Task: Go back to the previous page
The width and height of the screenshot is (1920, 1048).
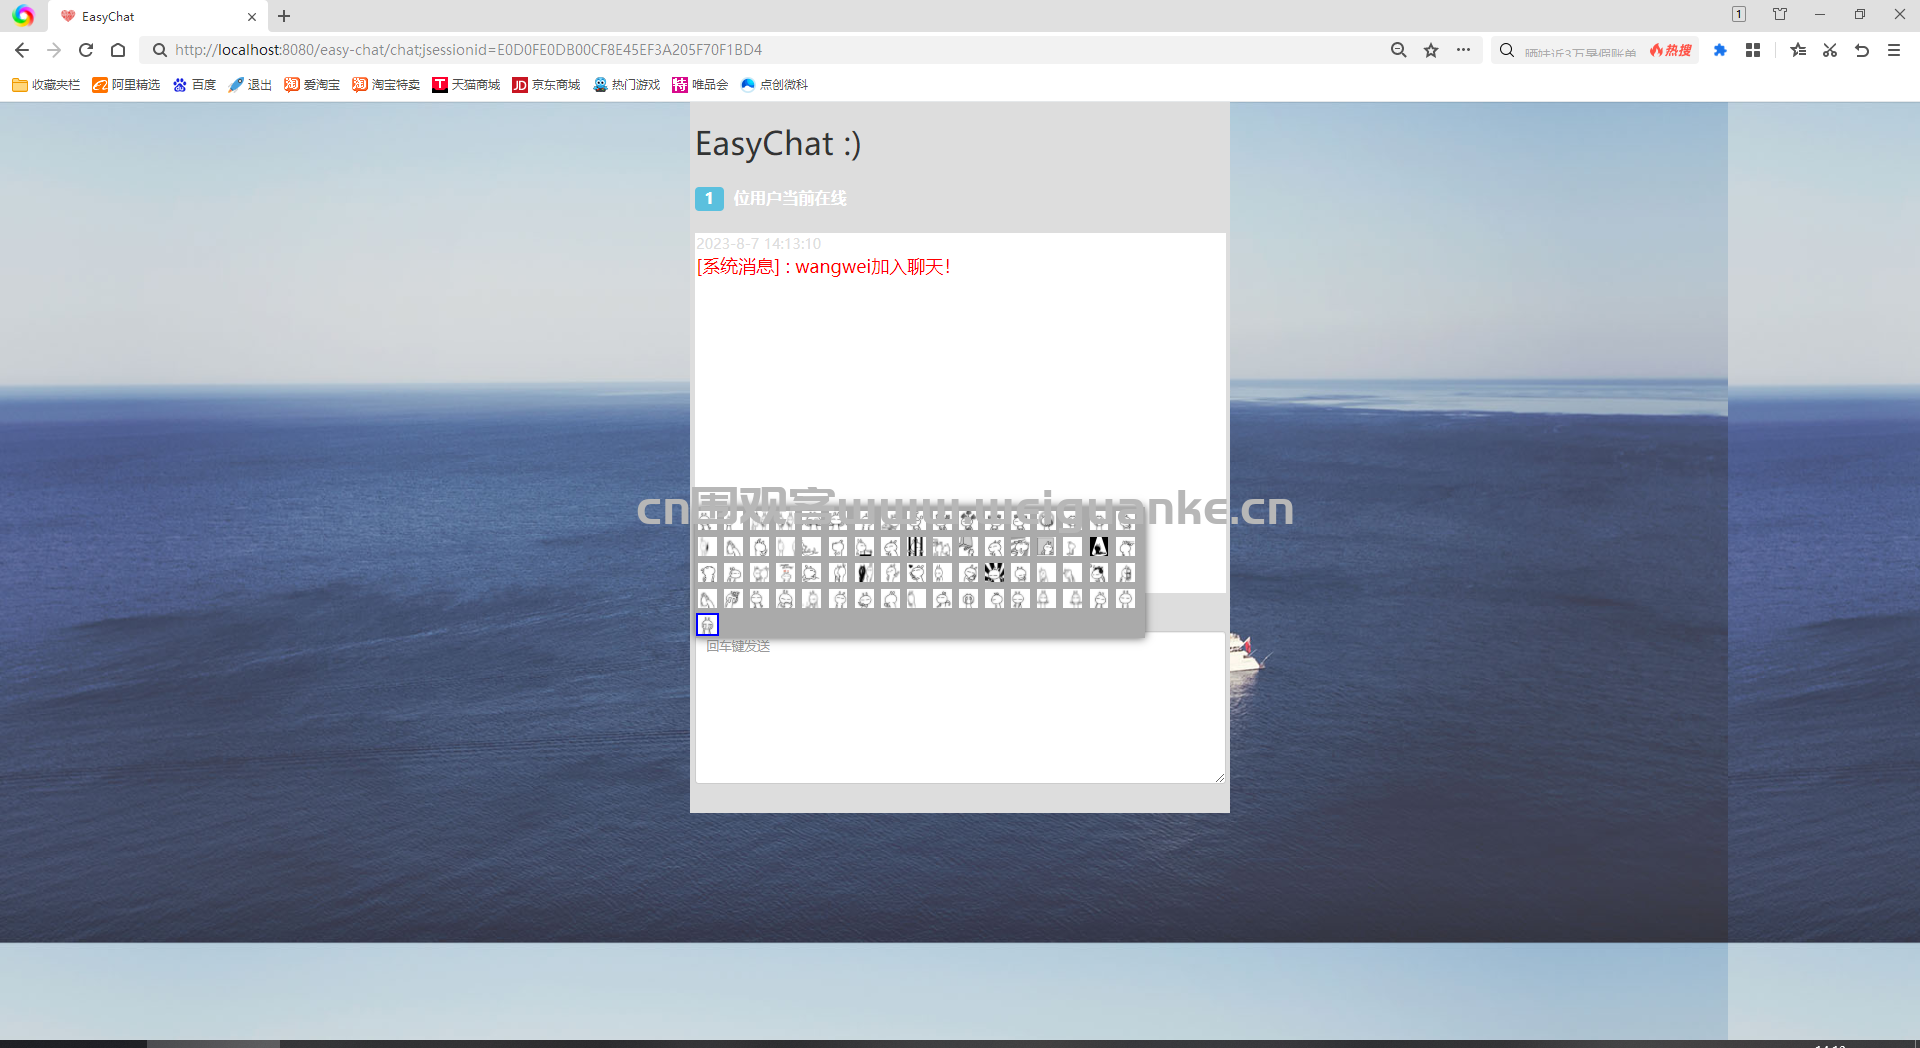Action: pyautogui.click(x=22, y=50)
